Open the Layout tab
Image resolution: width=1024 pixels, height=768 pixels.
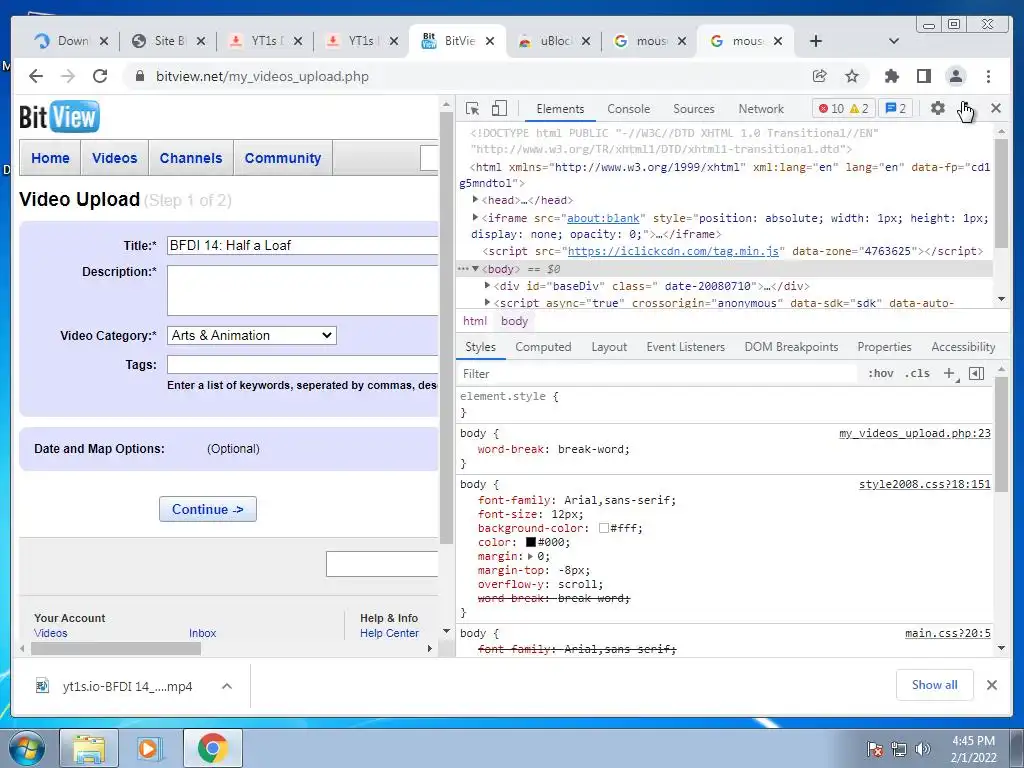tap(609, 347)
